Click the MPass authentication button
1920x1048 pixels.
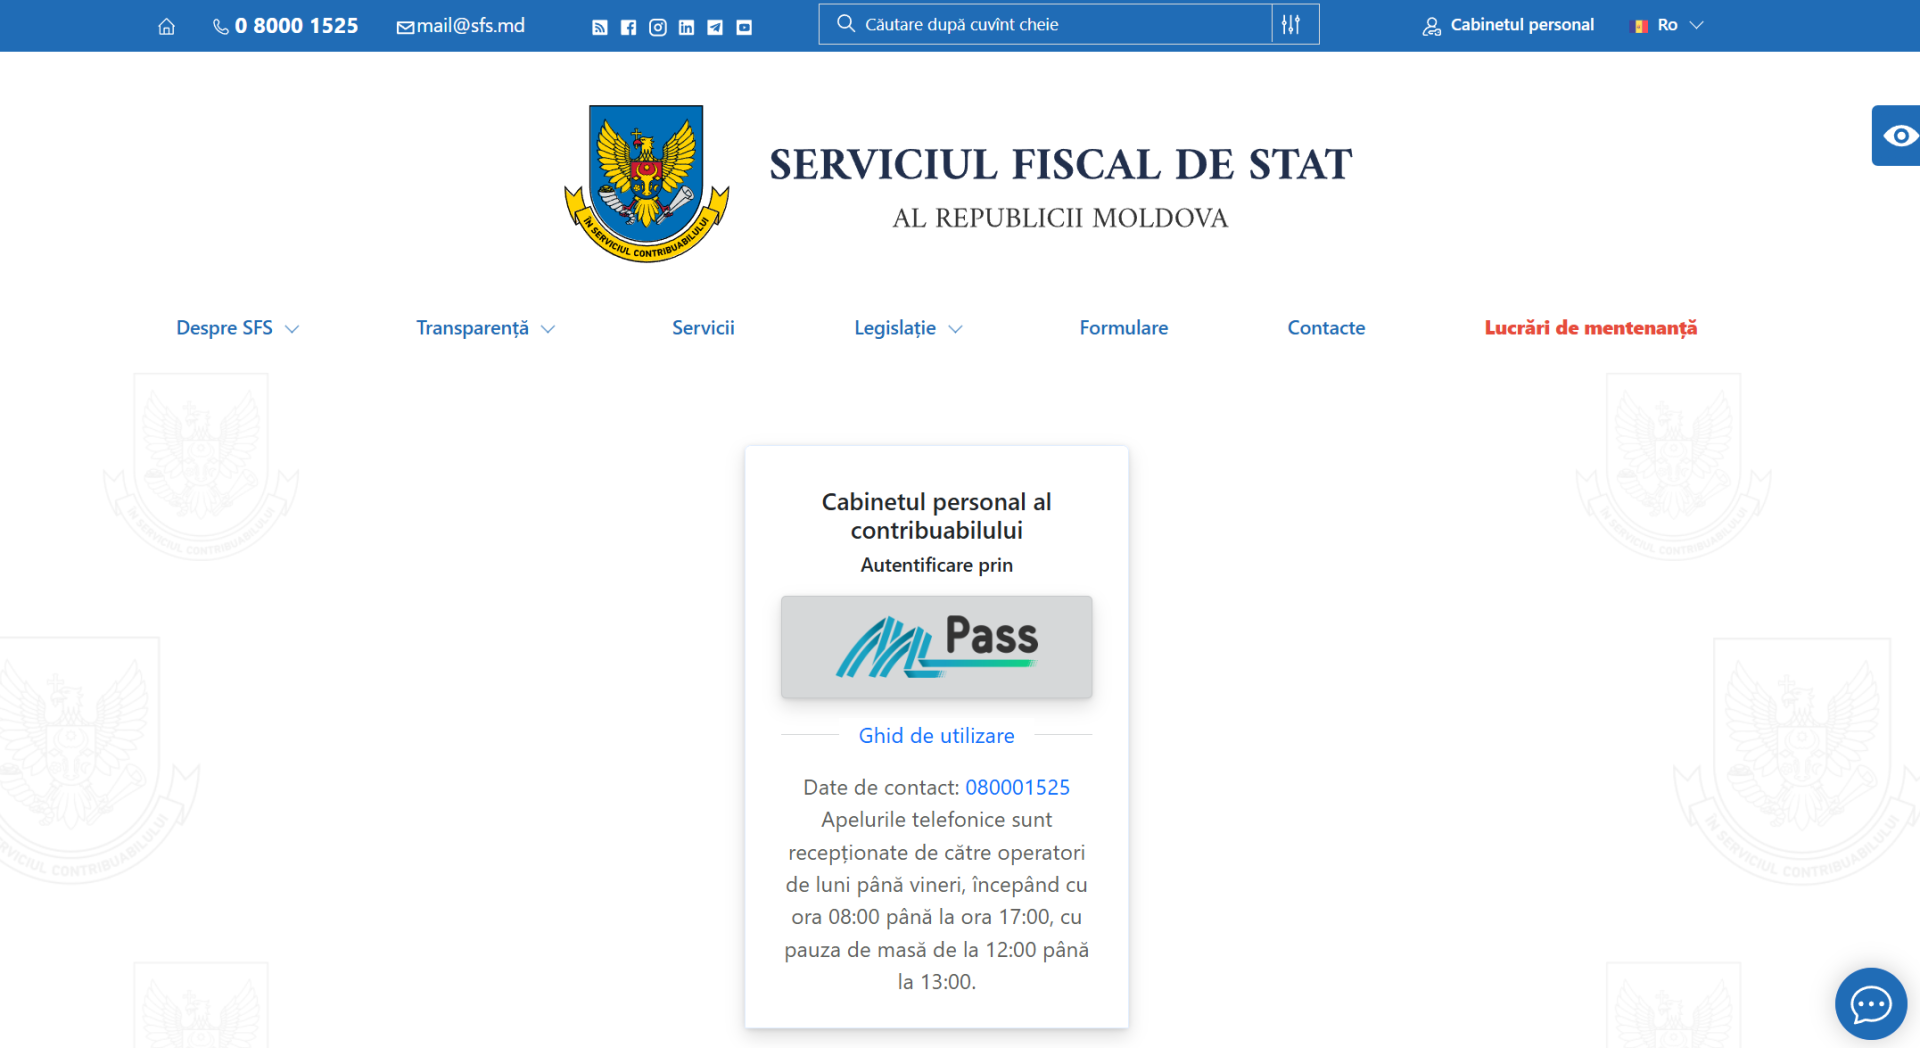click(936, 647)
